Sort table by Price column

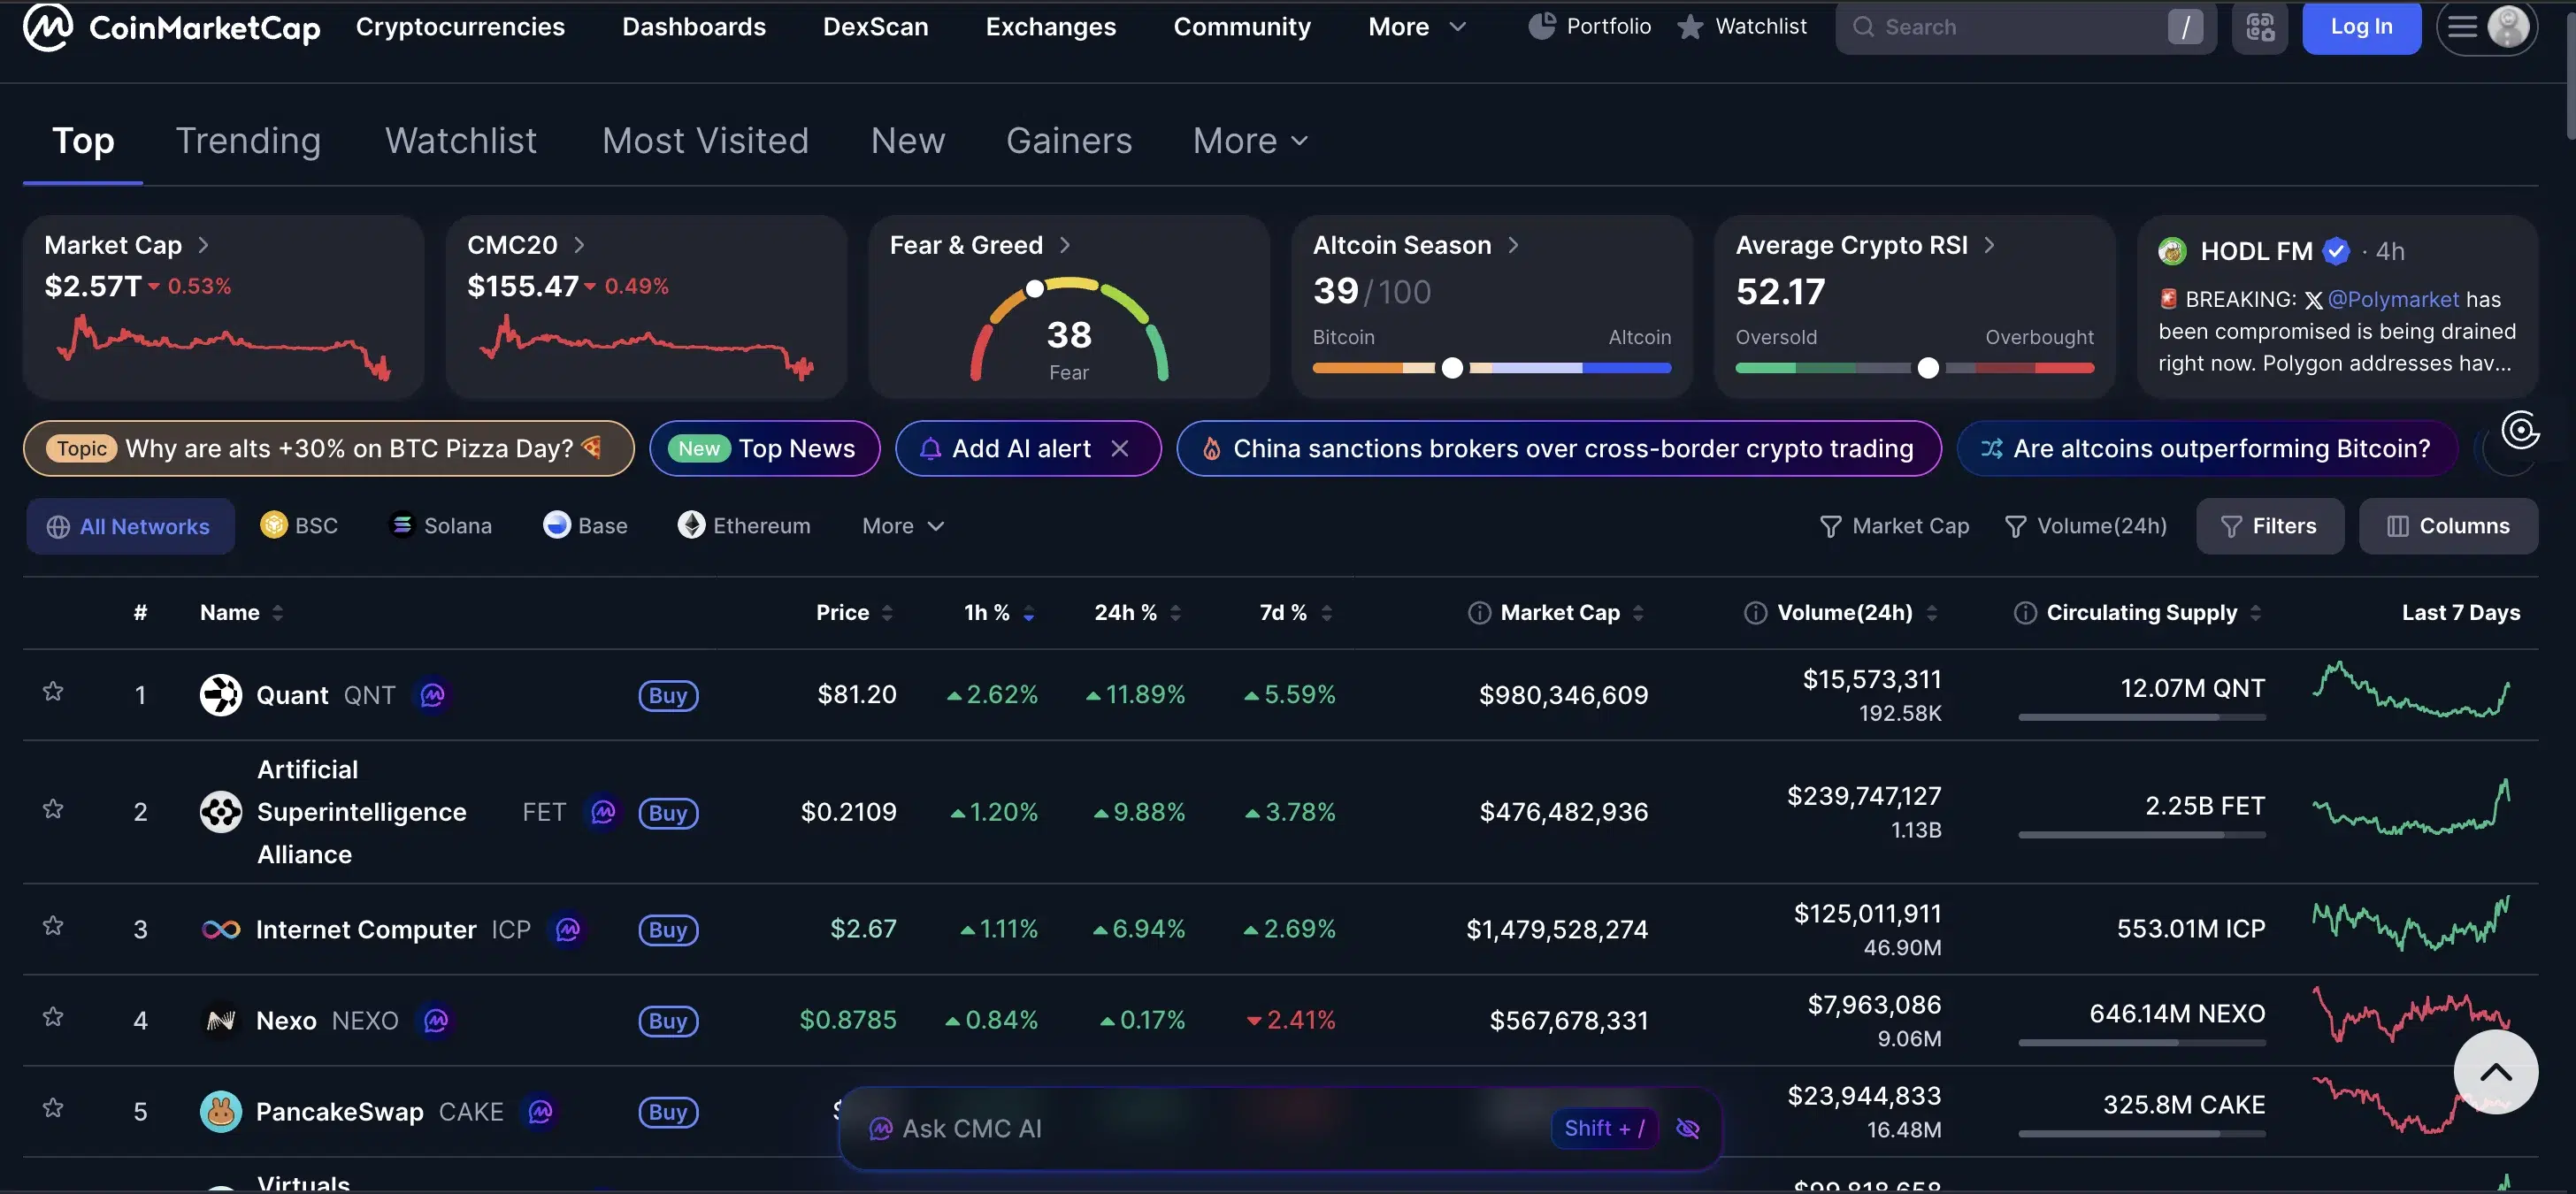[854, 613]
